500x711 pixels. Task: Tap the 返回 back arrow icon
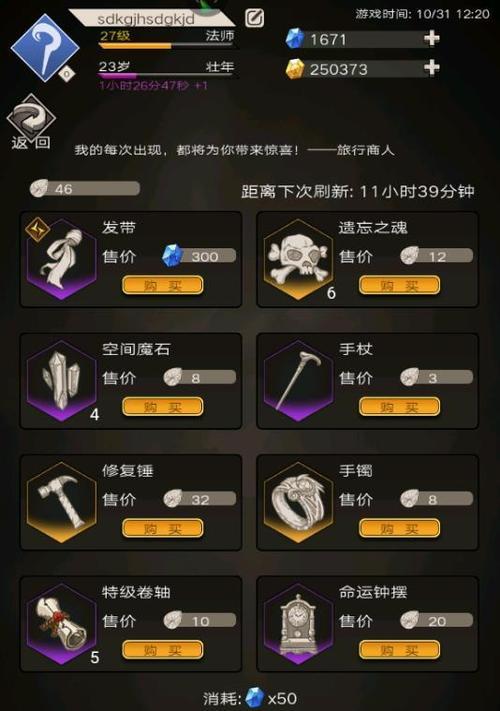click(31, 117)
